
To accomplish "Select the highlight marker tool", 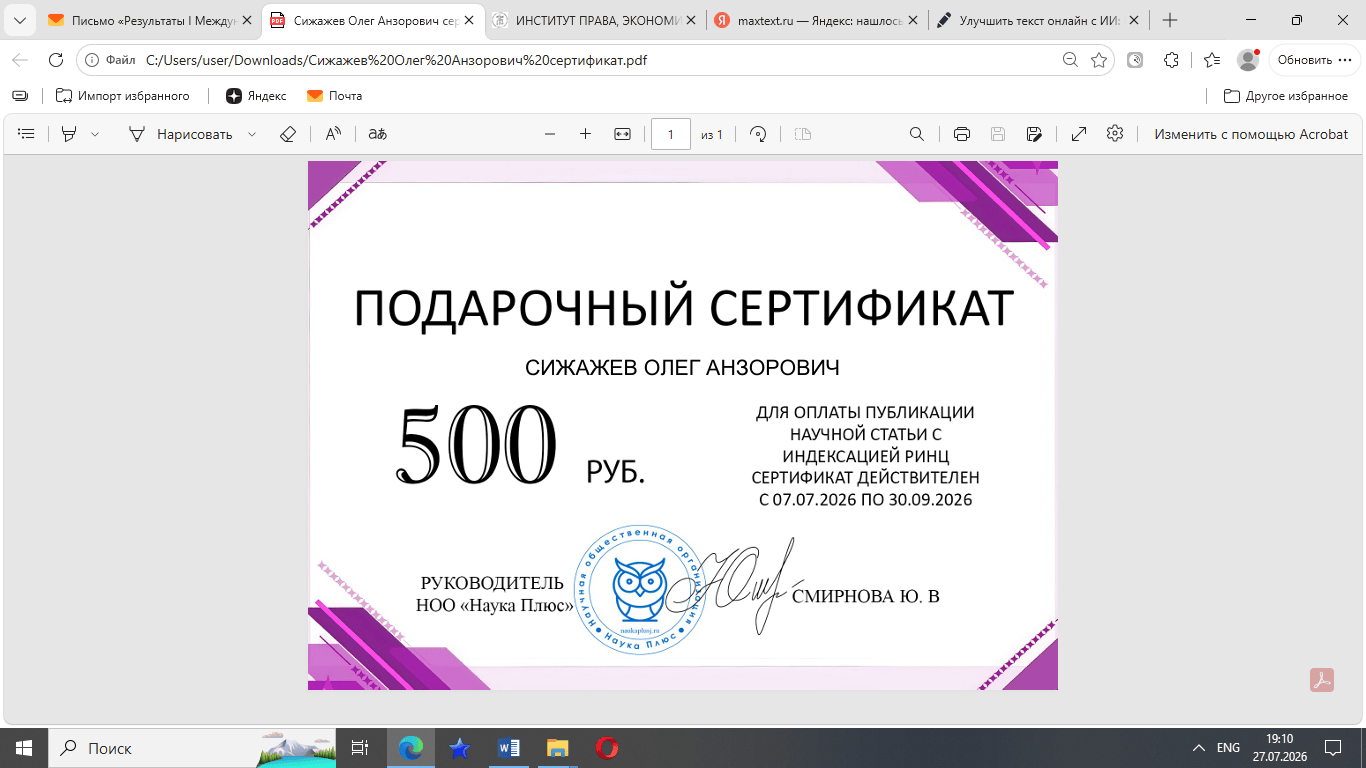I will point(69,134).
